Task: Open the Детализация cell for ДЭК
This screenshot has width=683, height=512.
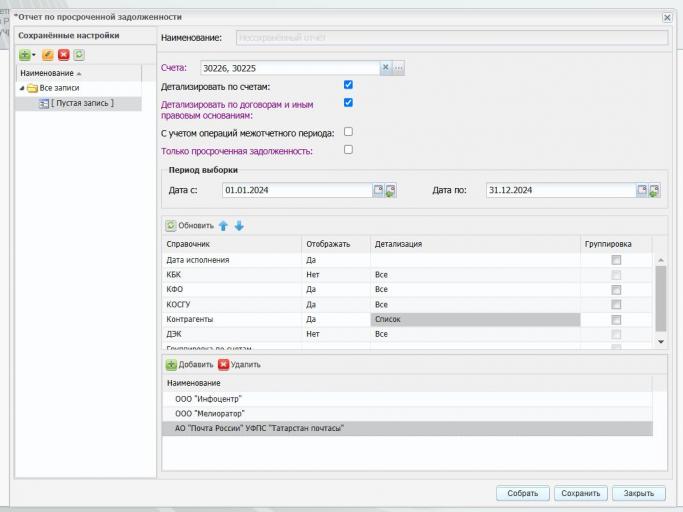Action: (475, 334)
